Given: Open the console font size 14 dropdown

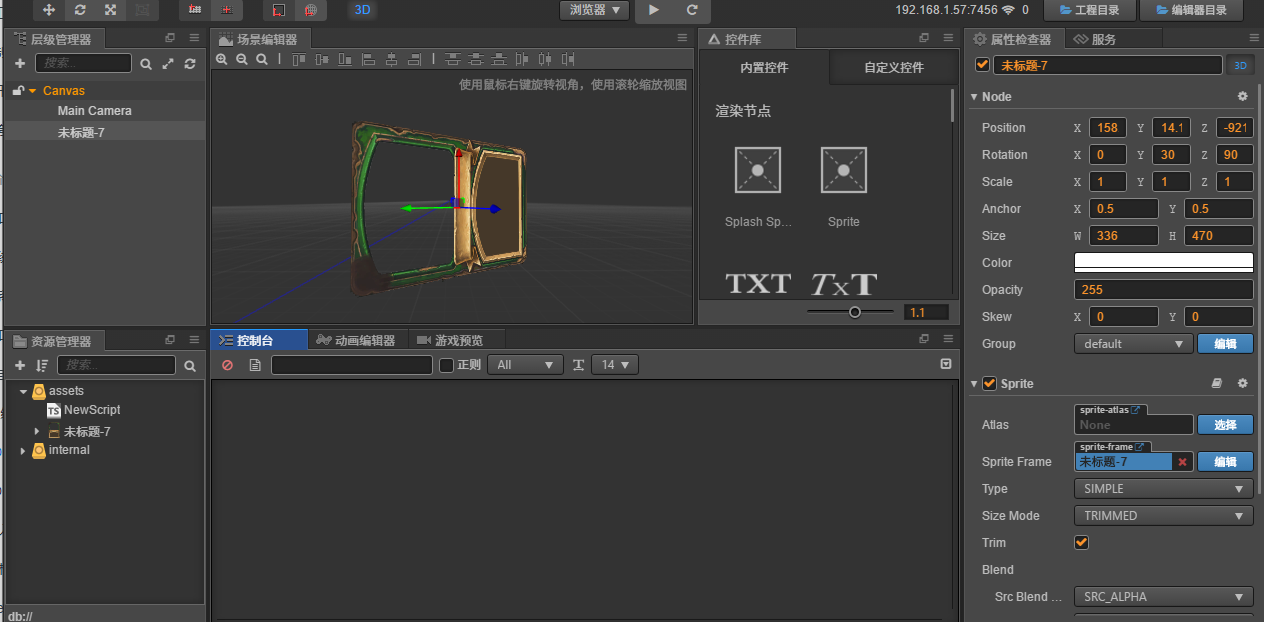Looking at the screenshot, I should coord(615,365).
